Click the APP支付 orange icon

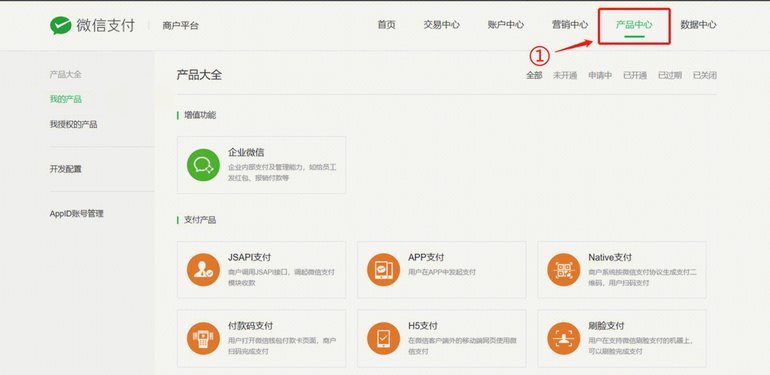point(384,269)
